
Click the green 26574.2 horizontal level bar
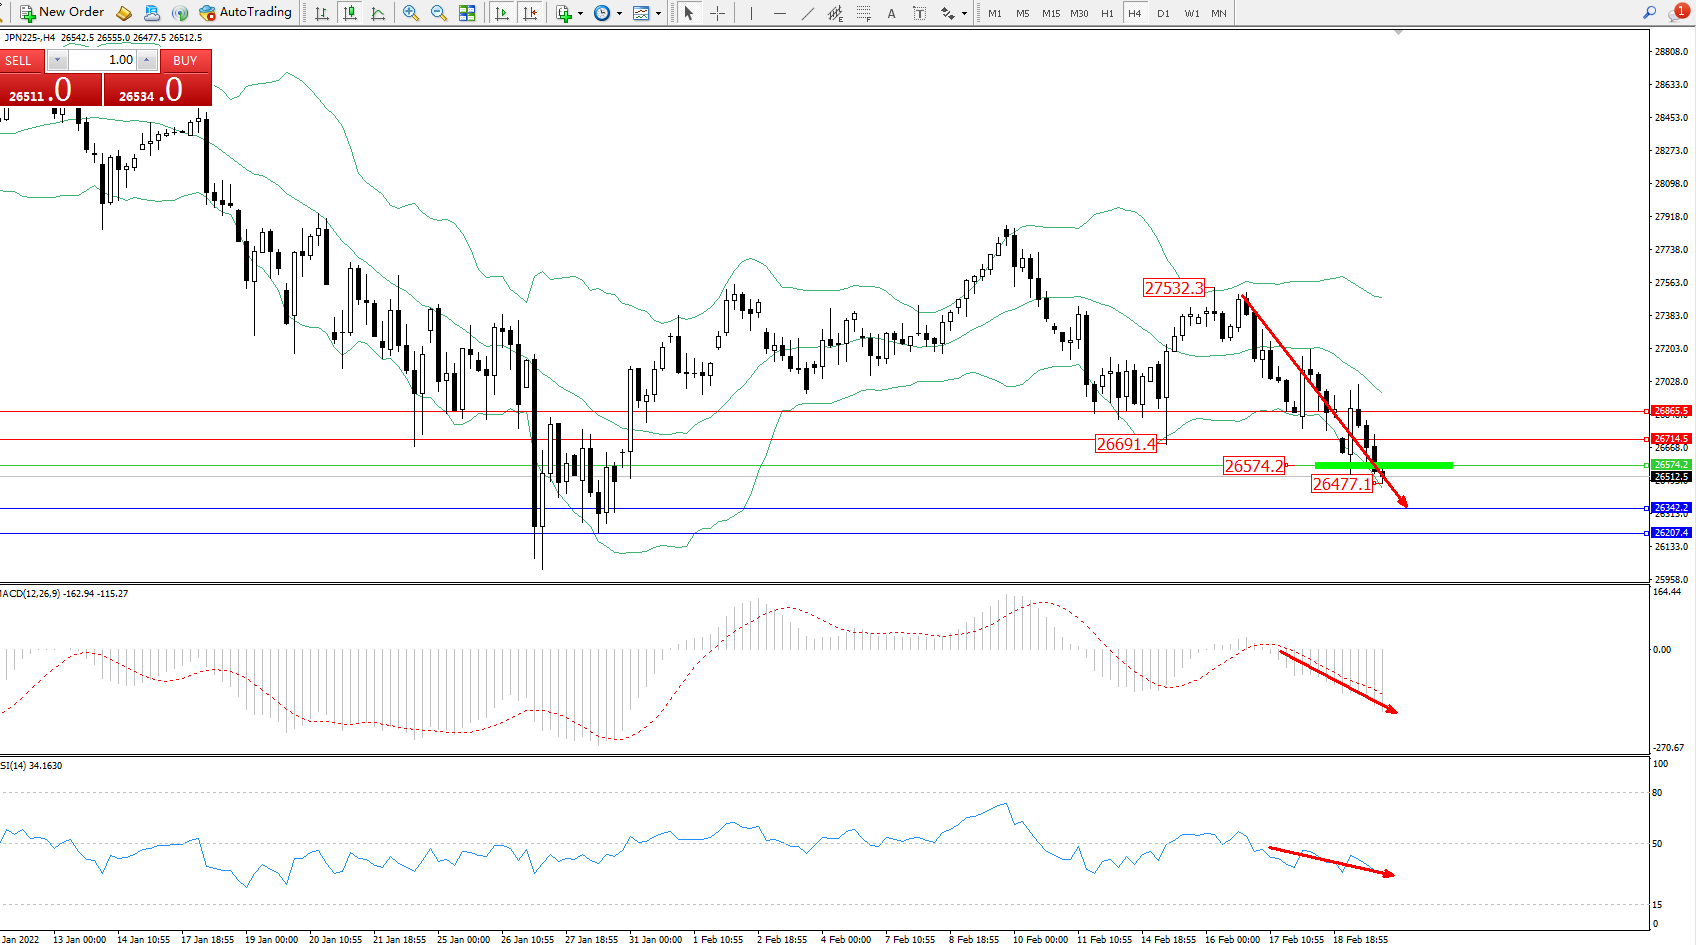[1383, 465]
